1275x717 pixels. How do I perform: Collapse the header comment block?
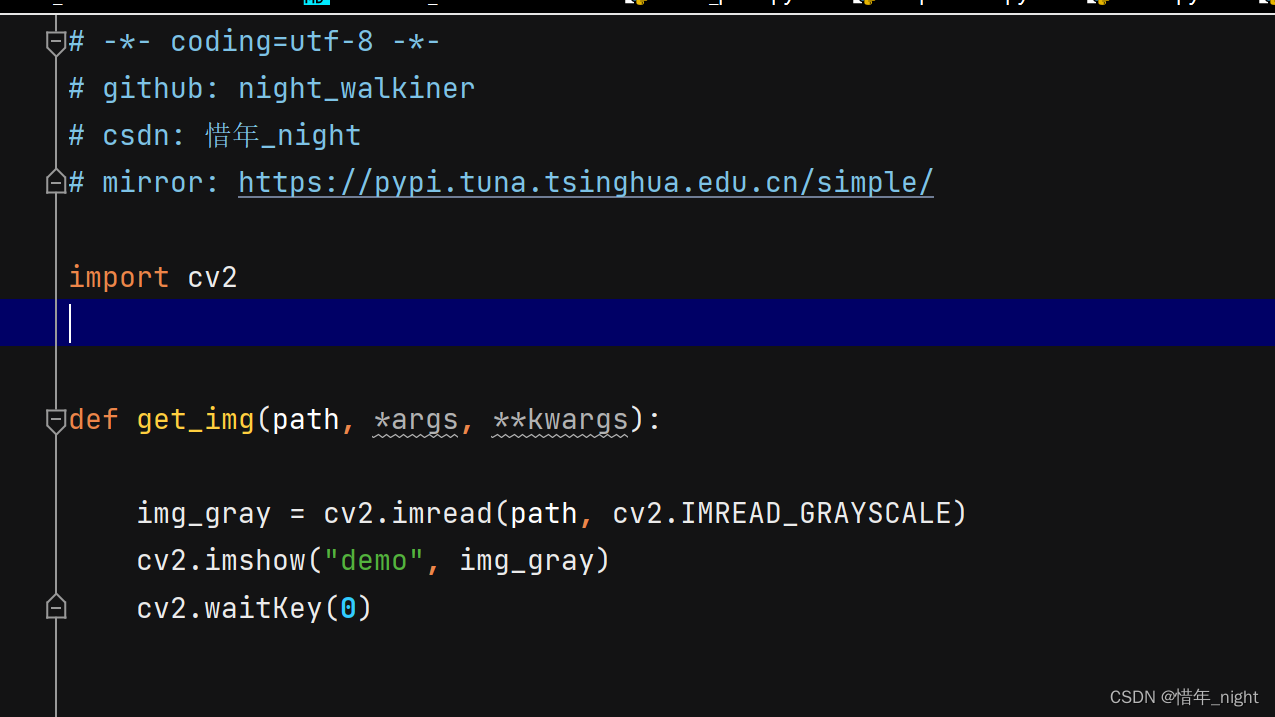tap(56, 41)
